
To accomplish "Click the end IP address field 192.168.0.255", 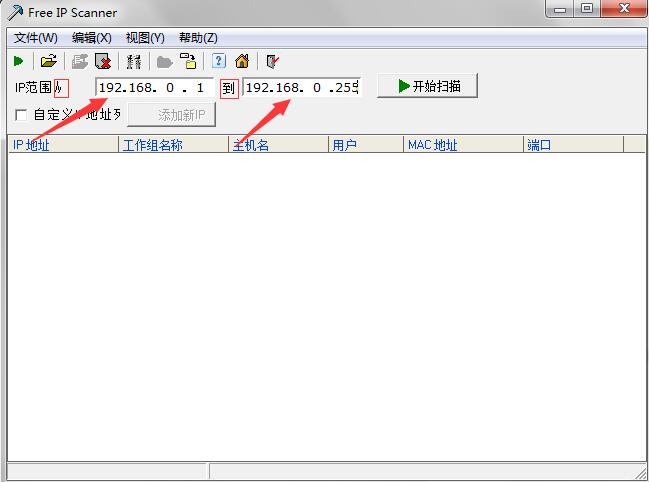I will tap(300, 87).
